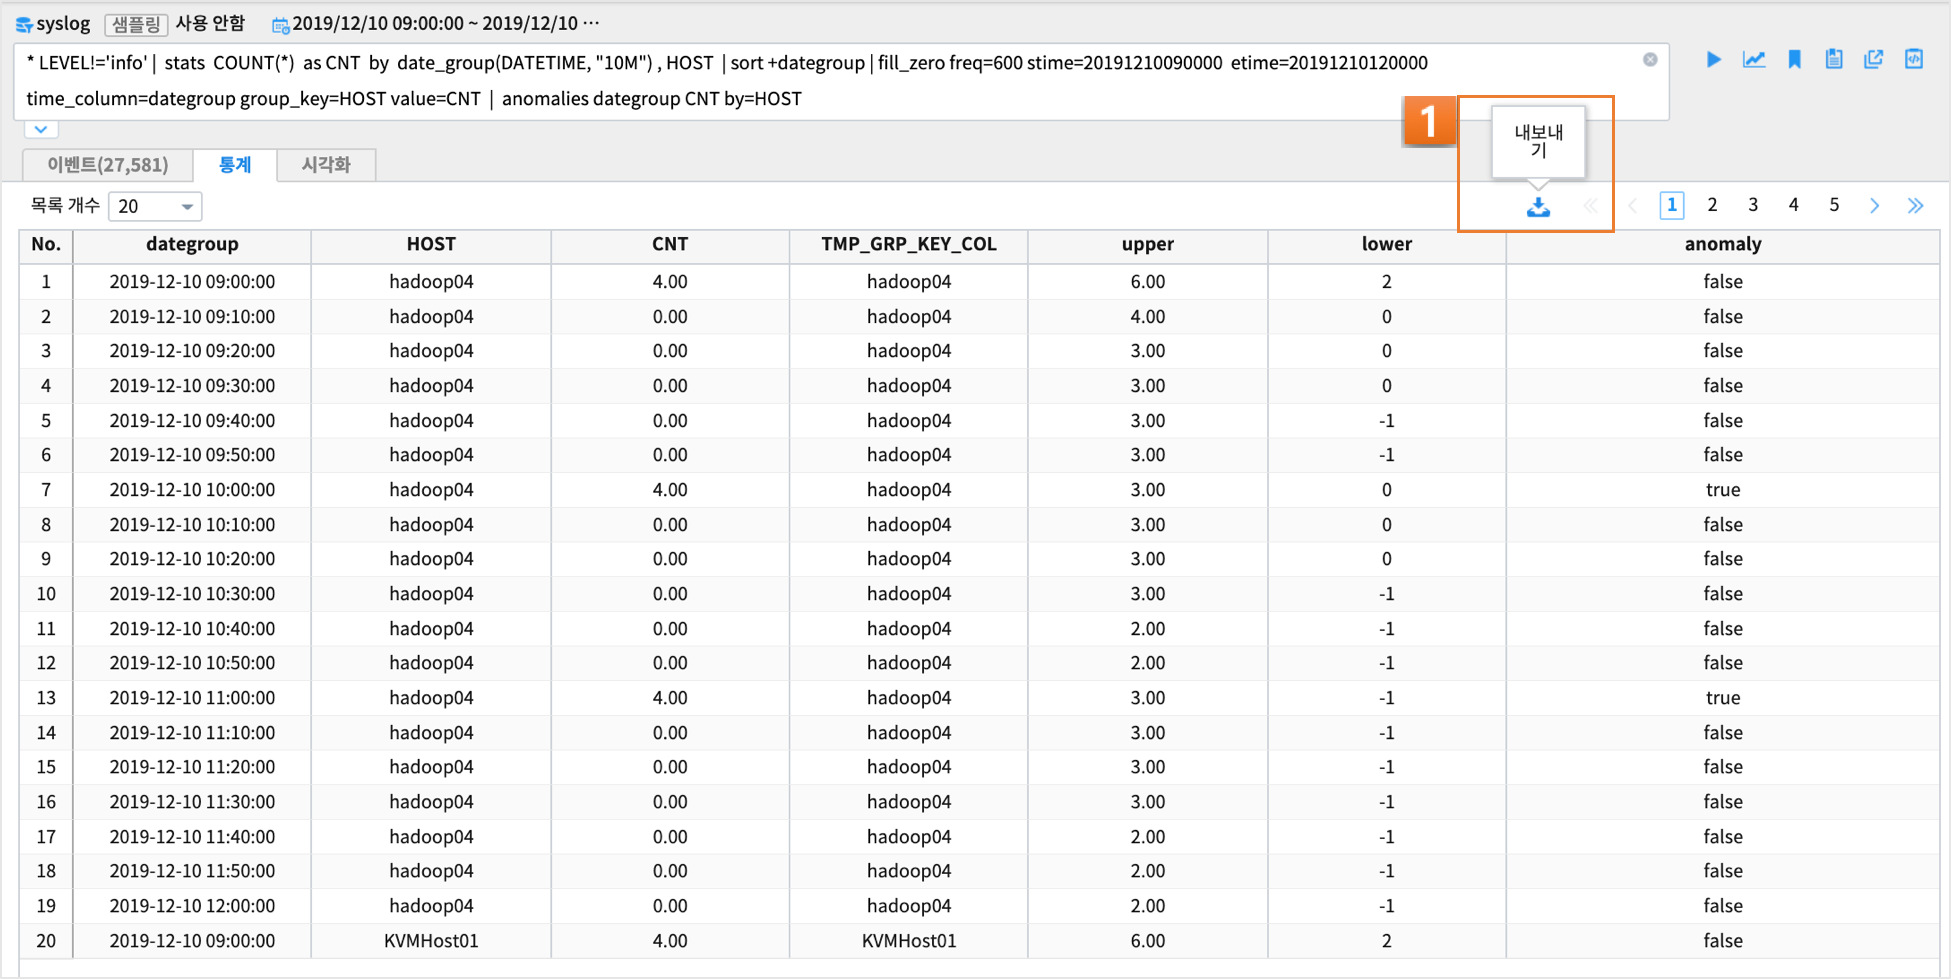Viewport: 1951px width, 979px height.
Task: Click the 2019-12-10 09:30:00 dategroup cell
Action: click(x=192, y=386)
